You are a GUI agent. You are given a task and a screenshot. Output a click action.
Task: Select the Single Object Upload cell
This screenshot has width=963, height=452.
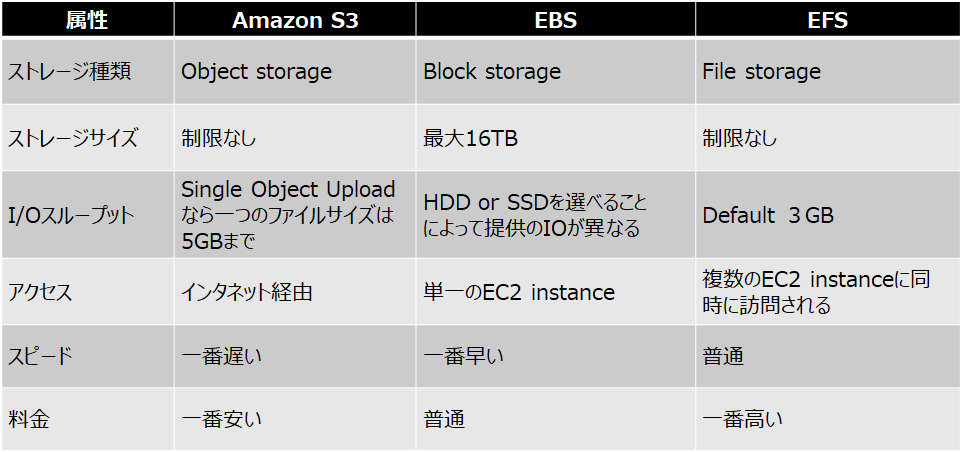(x=295, y=215)
